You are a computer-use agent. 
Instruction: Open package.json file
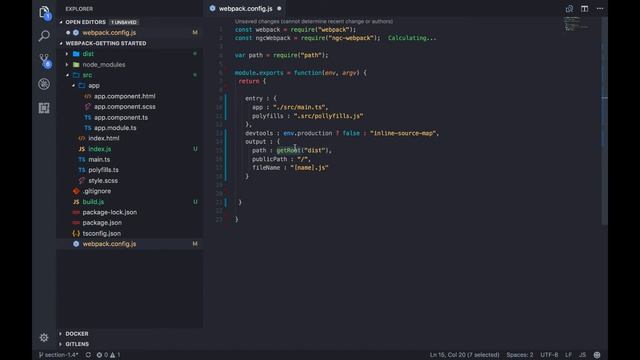[x=102, y=223]
